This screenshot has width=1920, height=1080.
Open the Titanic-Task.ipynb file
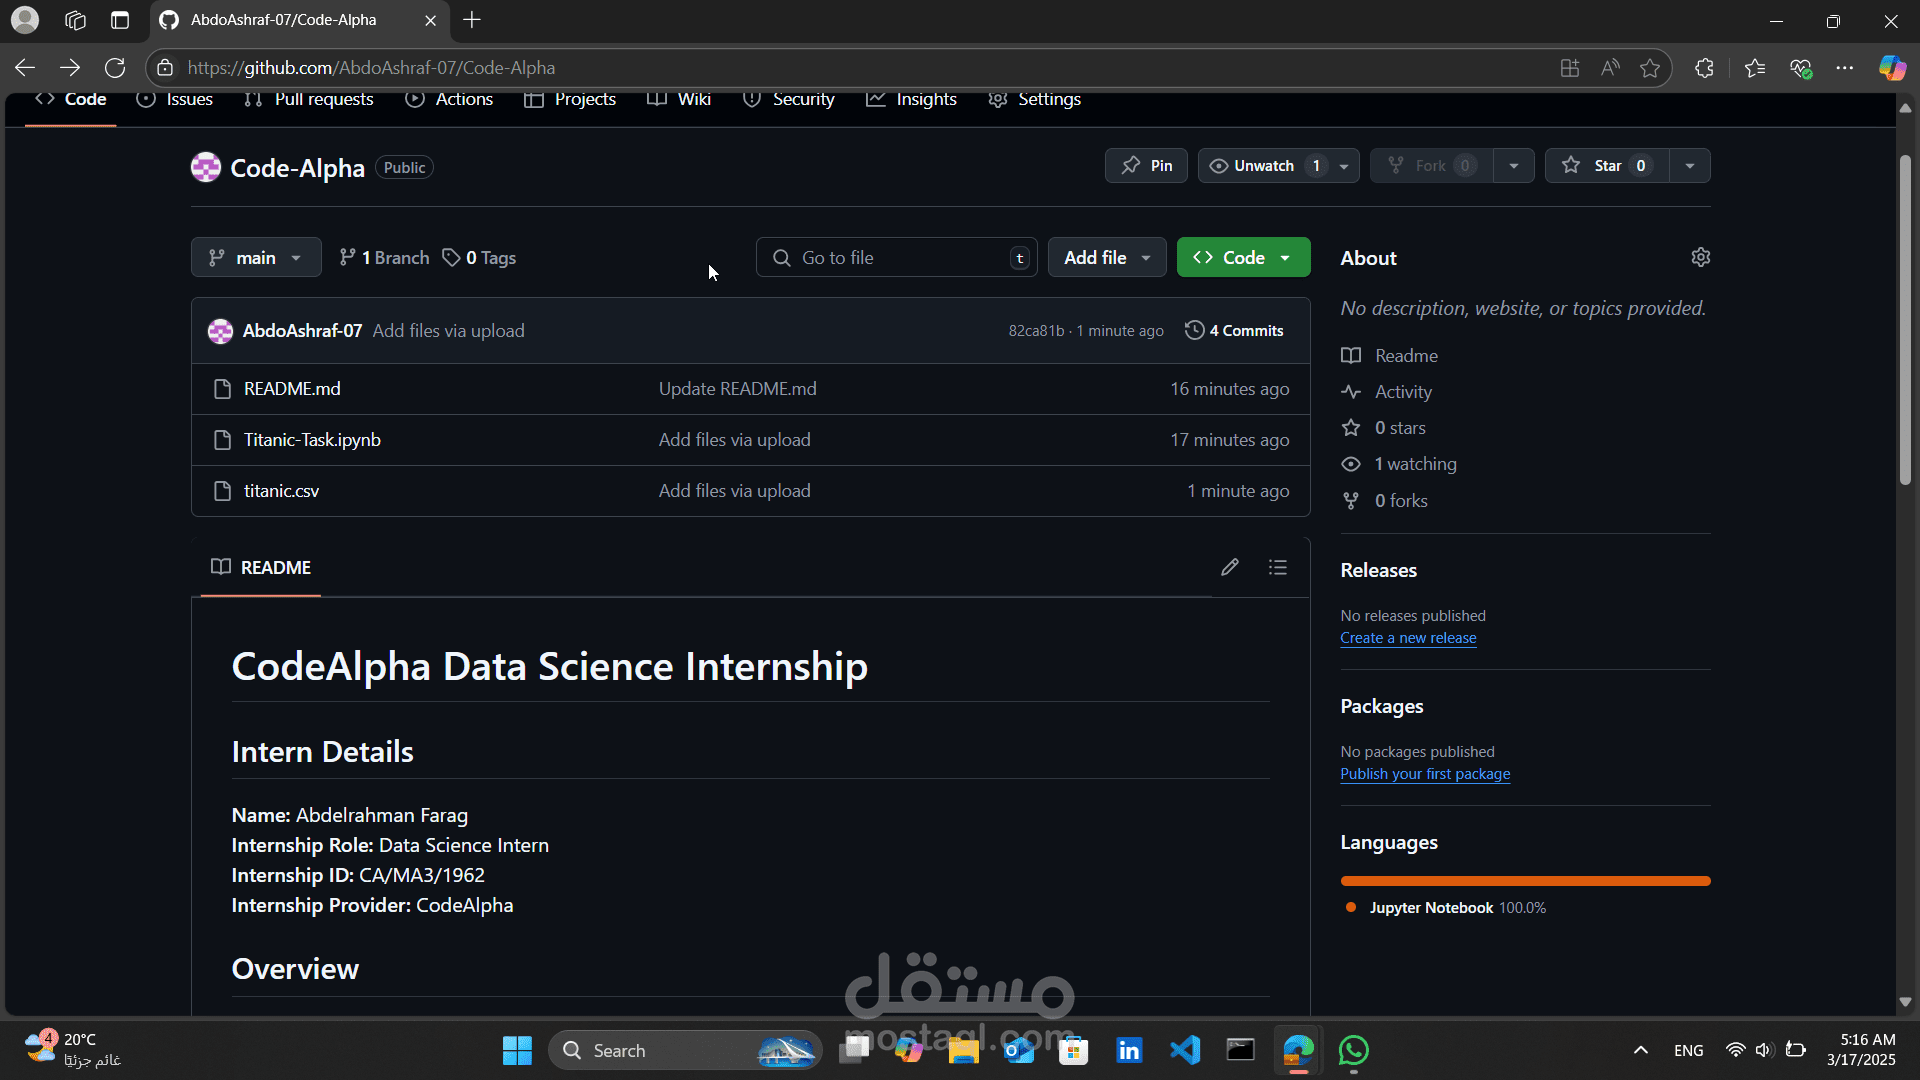point(312,440)
